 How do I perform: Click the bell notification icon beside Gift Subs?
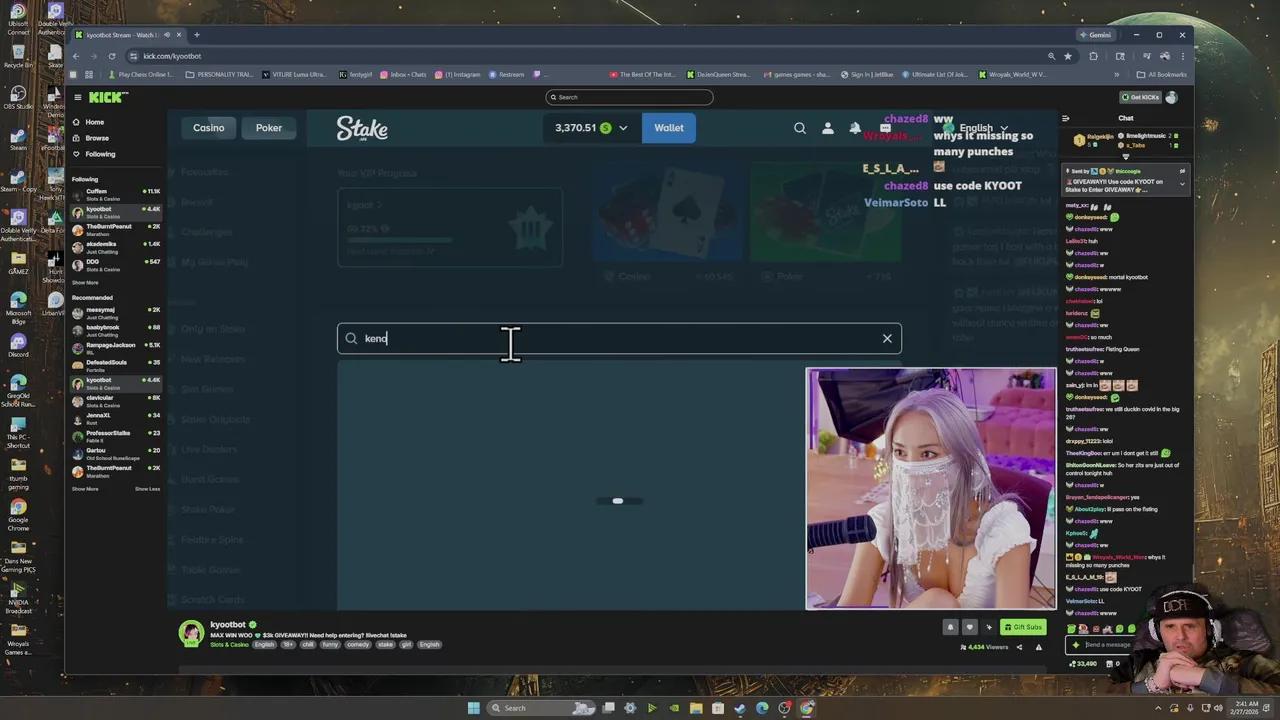[x=950, y=627]
